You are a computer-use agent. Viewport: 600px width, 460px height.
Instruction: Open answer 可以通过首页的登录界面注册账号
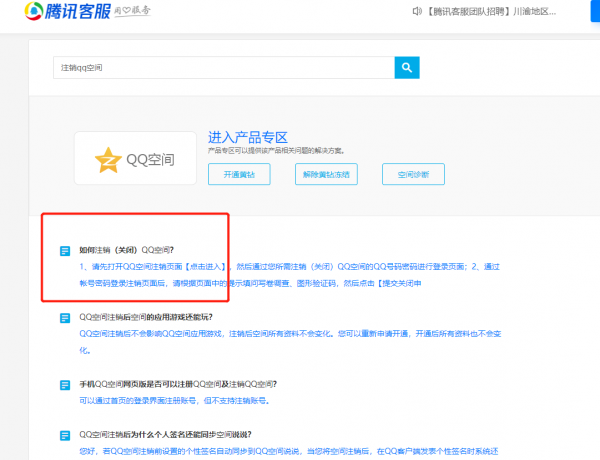[x=174, y=401]
